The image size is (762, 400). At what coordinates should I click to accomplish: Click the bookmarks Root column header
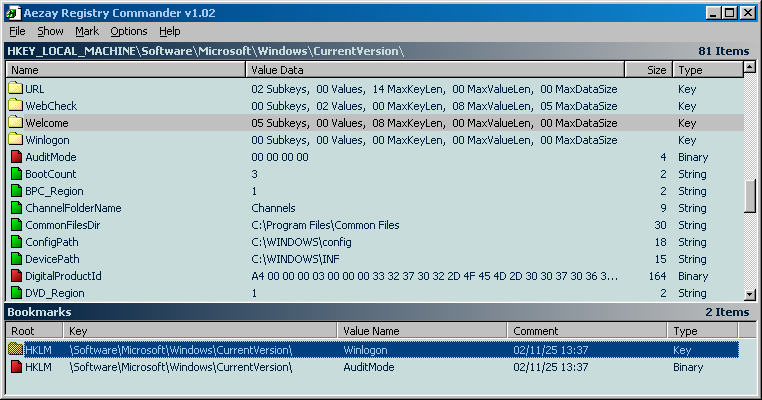click(x=35, y=330)
